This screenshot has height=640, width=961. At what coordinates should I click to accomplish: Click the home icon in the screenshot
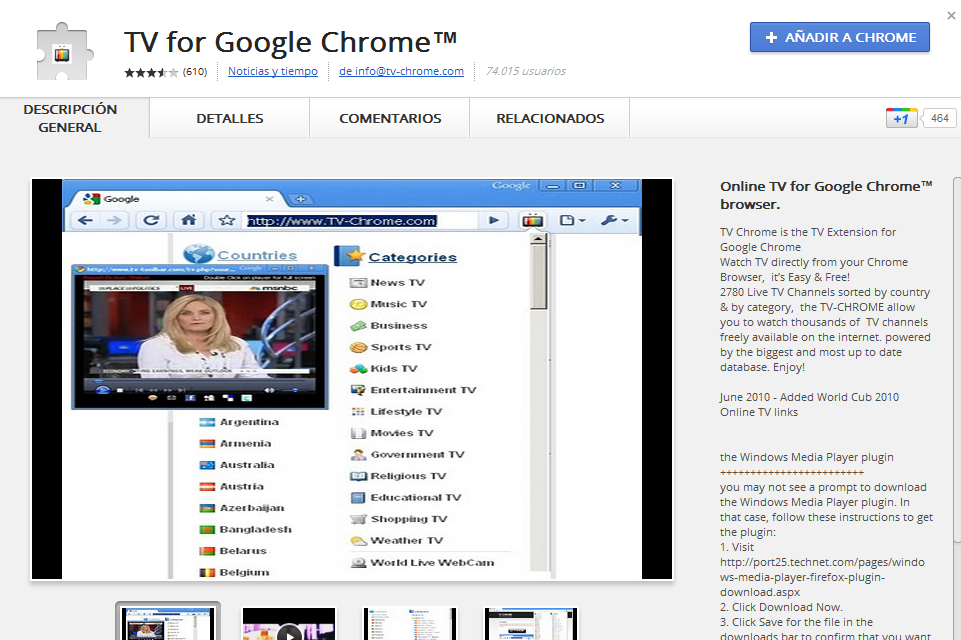coord(189,220)
